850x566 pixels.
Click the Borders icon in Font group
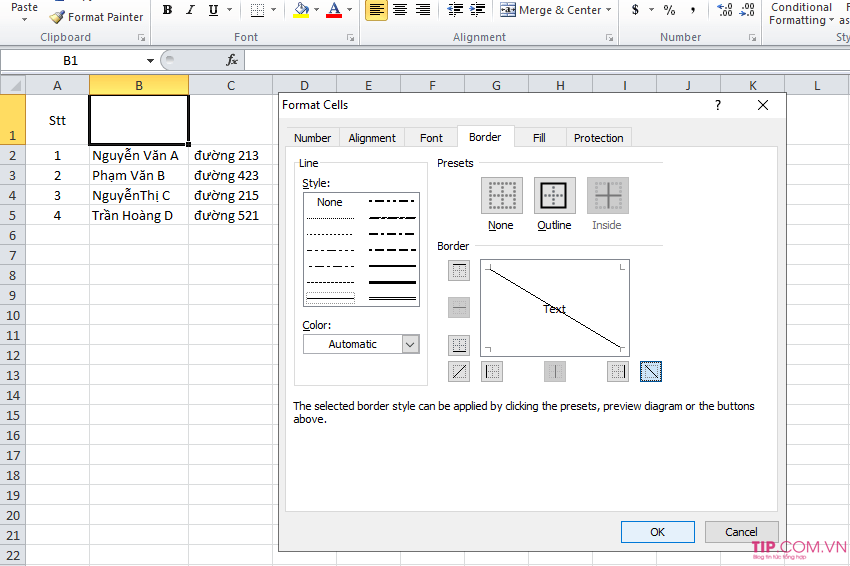257,10
